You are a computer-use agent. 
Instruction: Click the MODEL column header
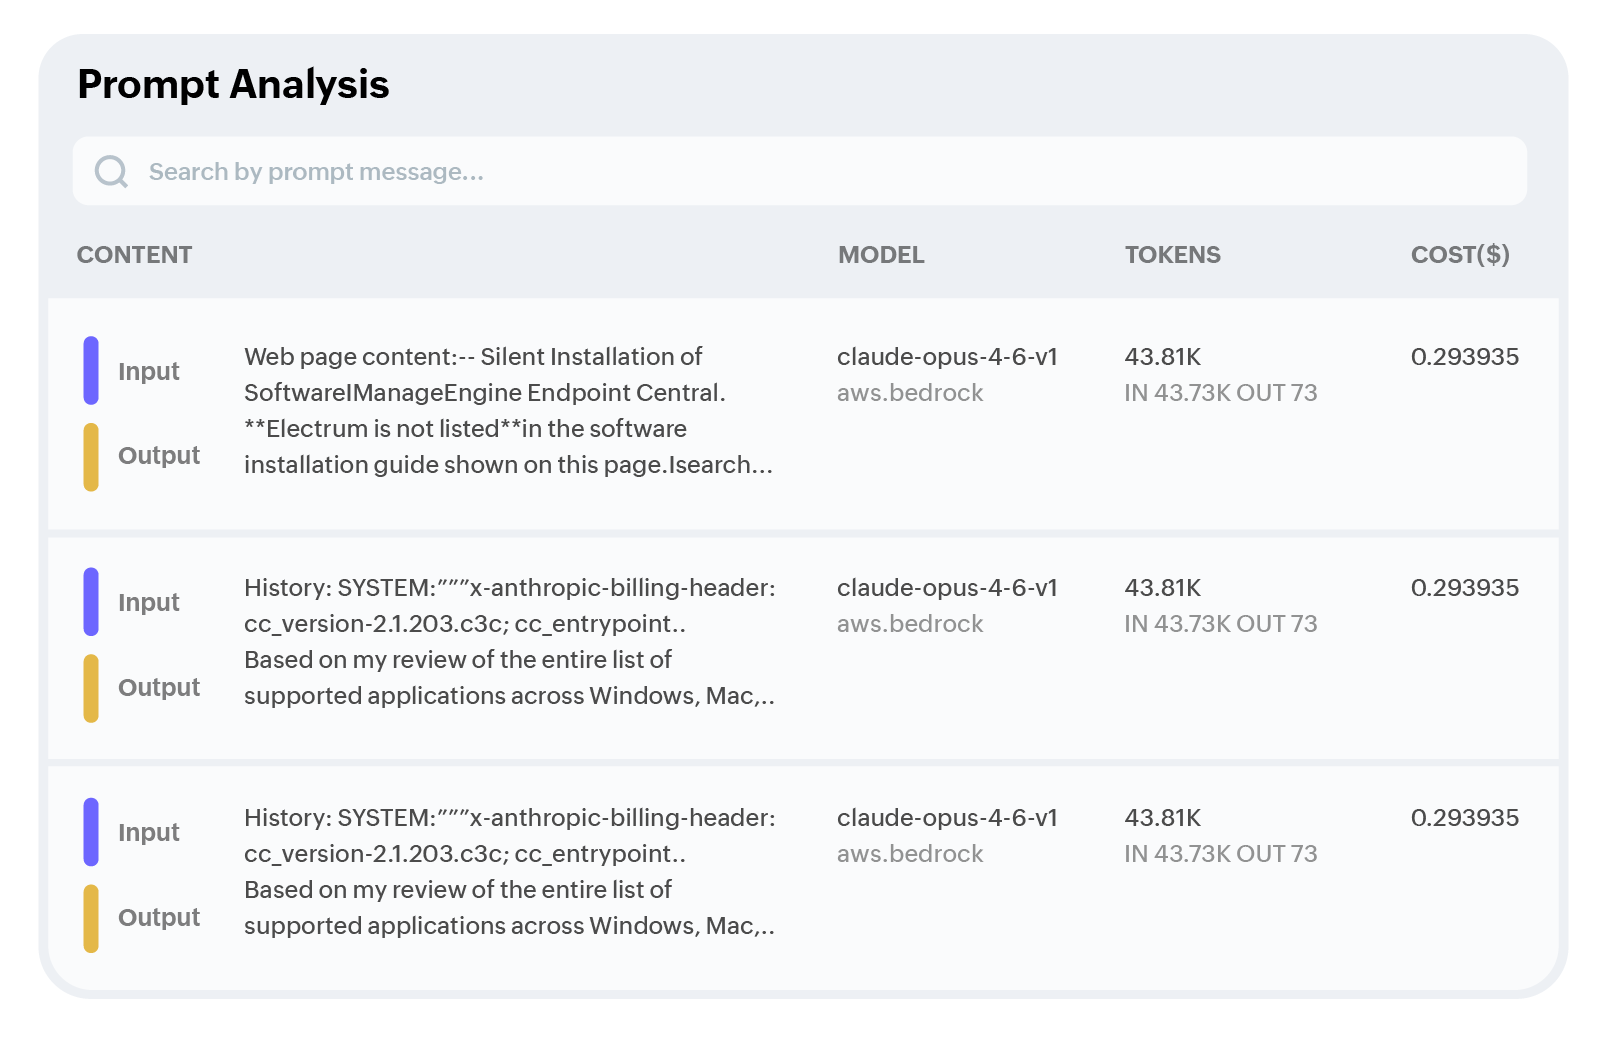(881, 255)
